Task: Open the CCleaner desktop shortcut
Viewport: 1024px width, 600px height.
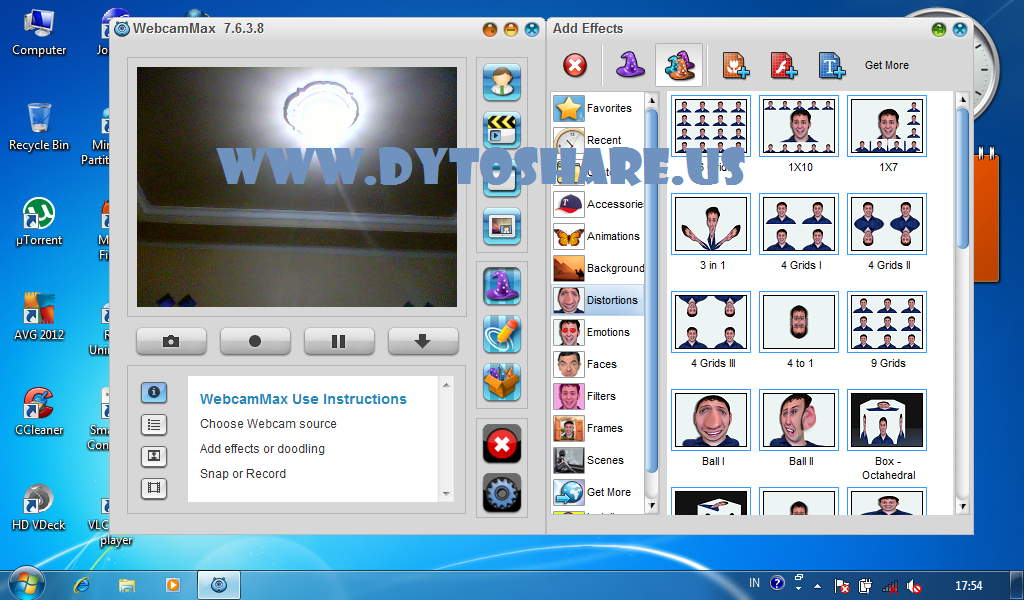Action: click(39, 411)
